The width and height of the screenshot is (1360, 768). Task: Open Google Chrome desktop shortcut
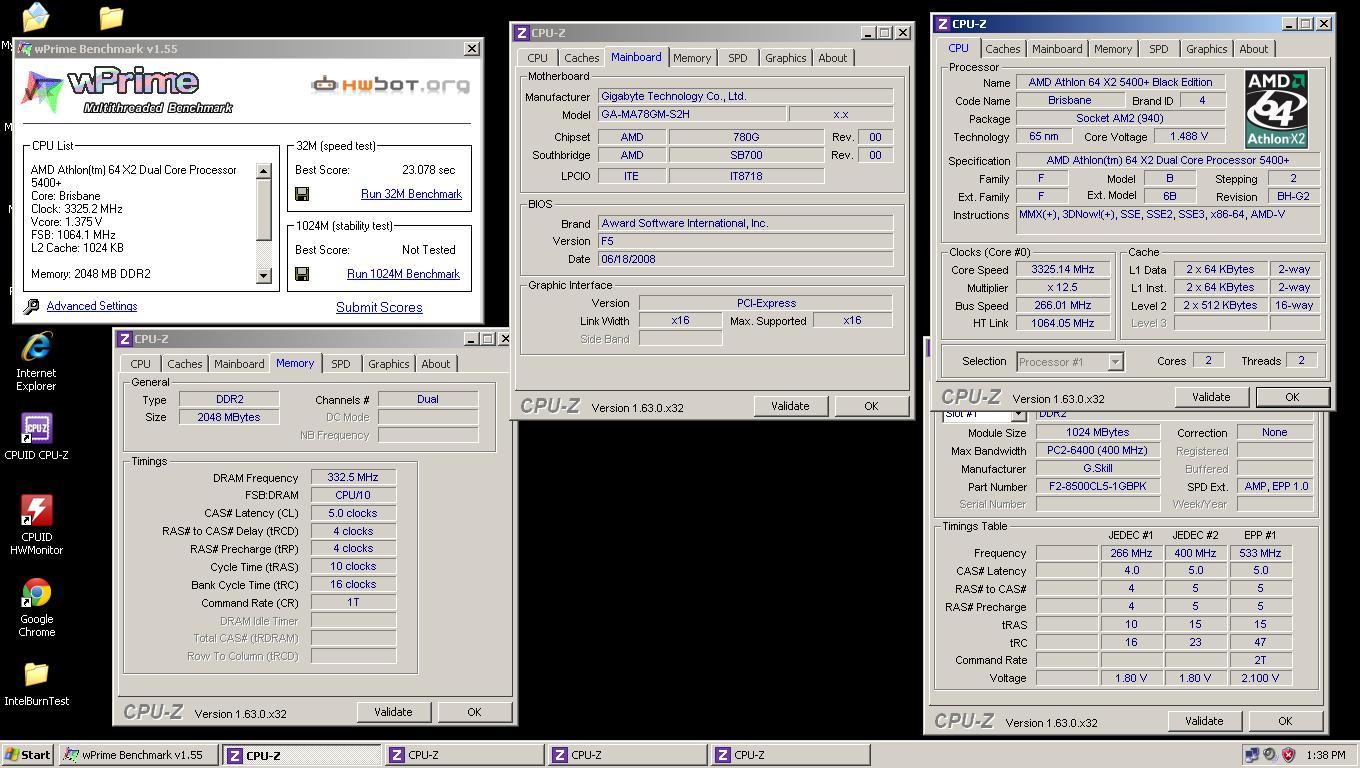[x=36, y=607]
